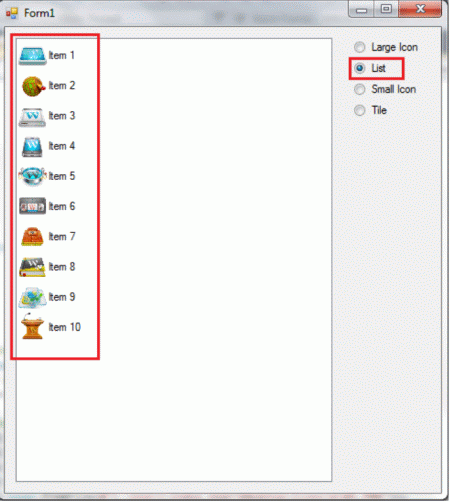
Task: Minimize the Form1 window
Action: 361,9
